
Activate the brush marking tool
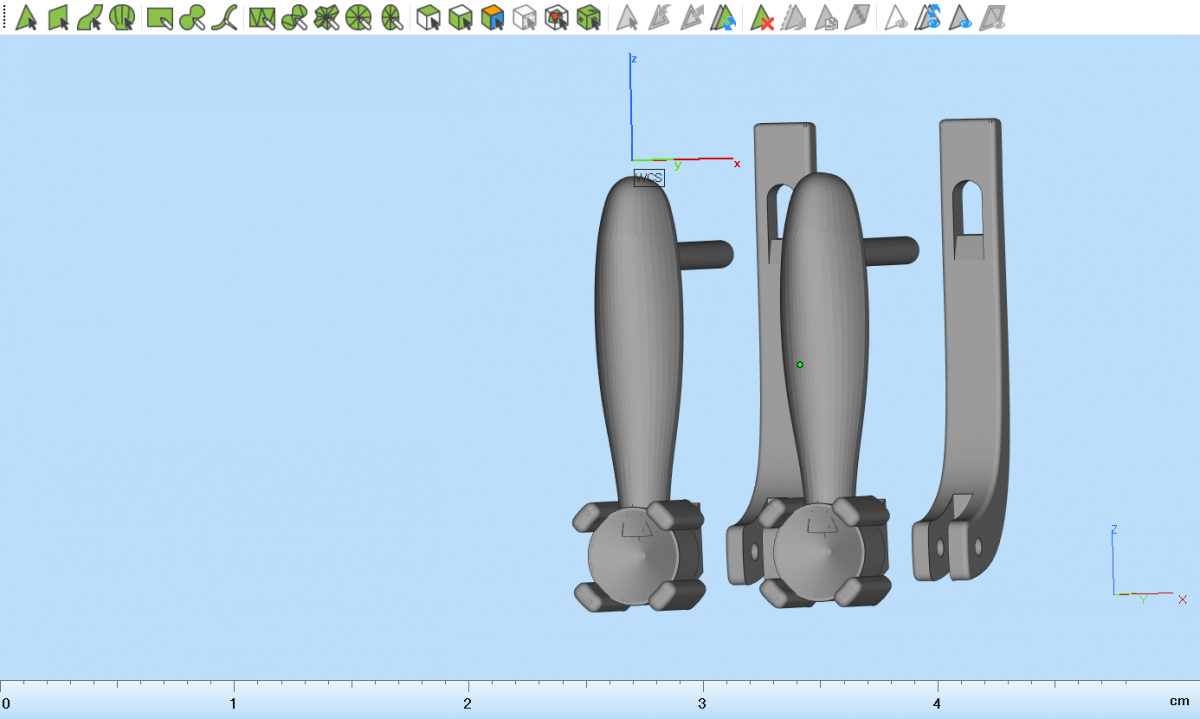coord(193,17)
